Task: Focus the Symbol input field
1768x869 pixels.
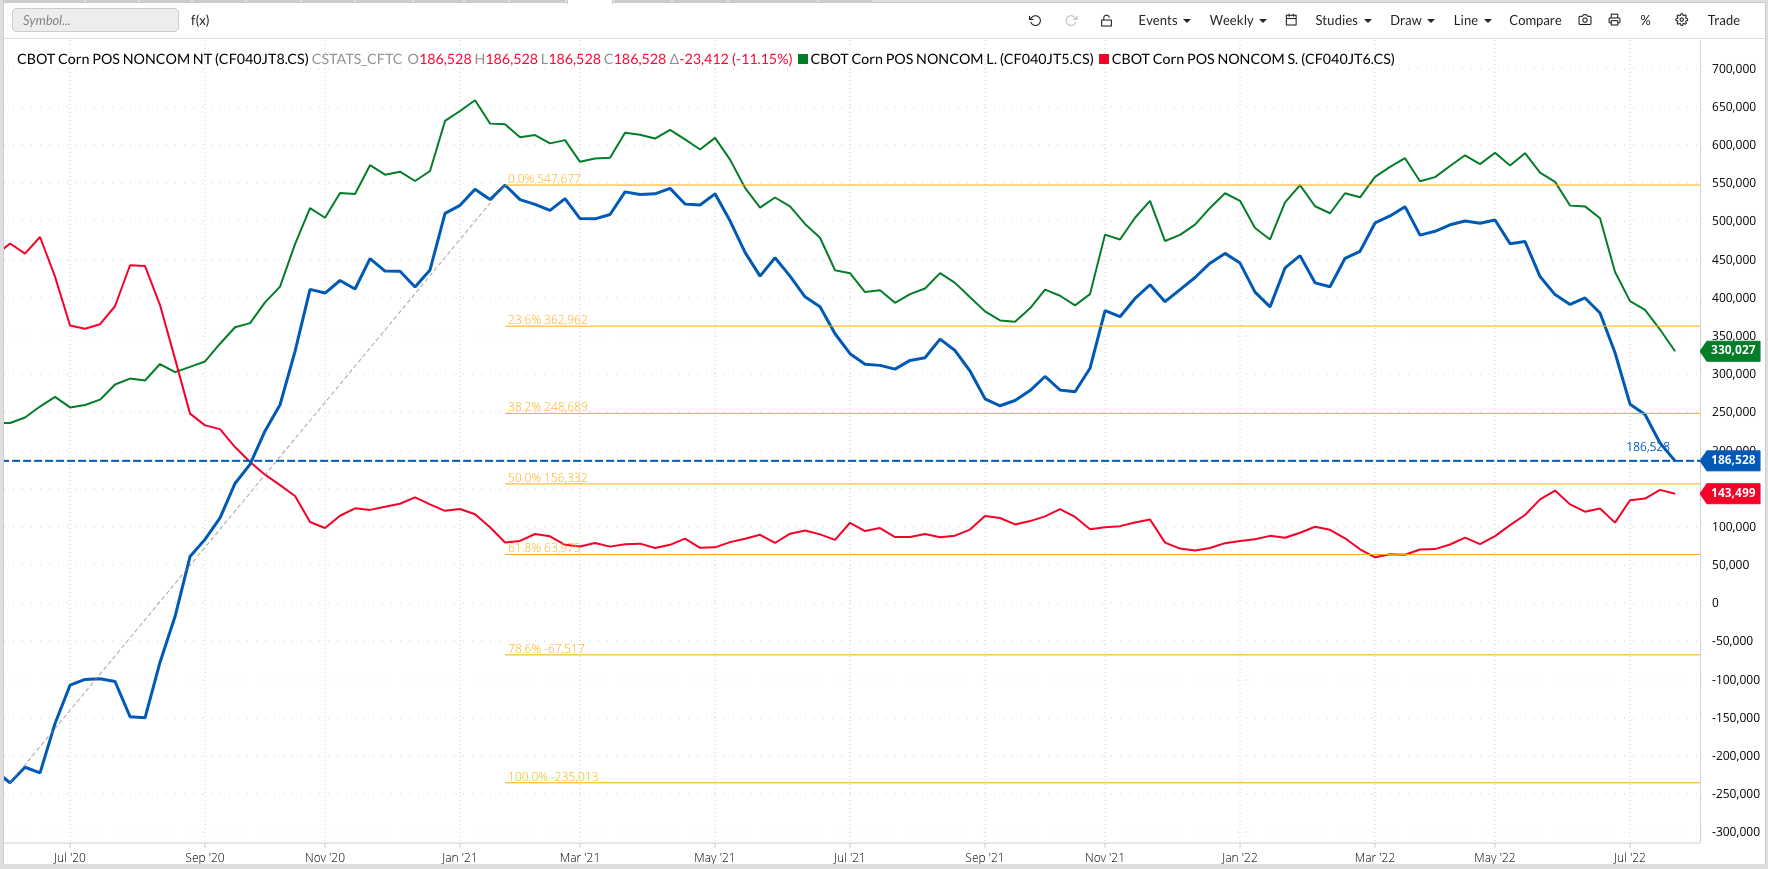Action: coord(95,20)
